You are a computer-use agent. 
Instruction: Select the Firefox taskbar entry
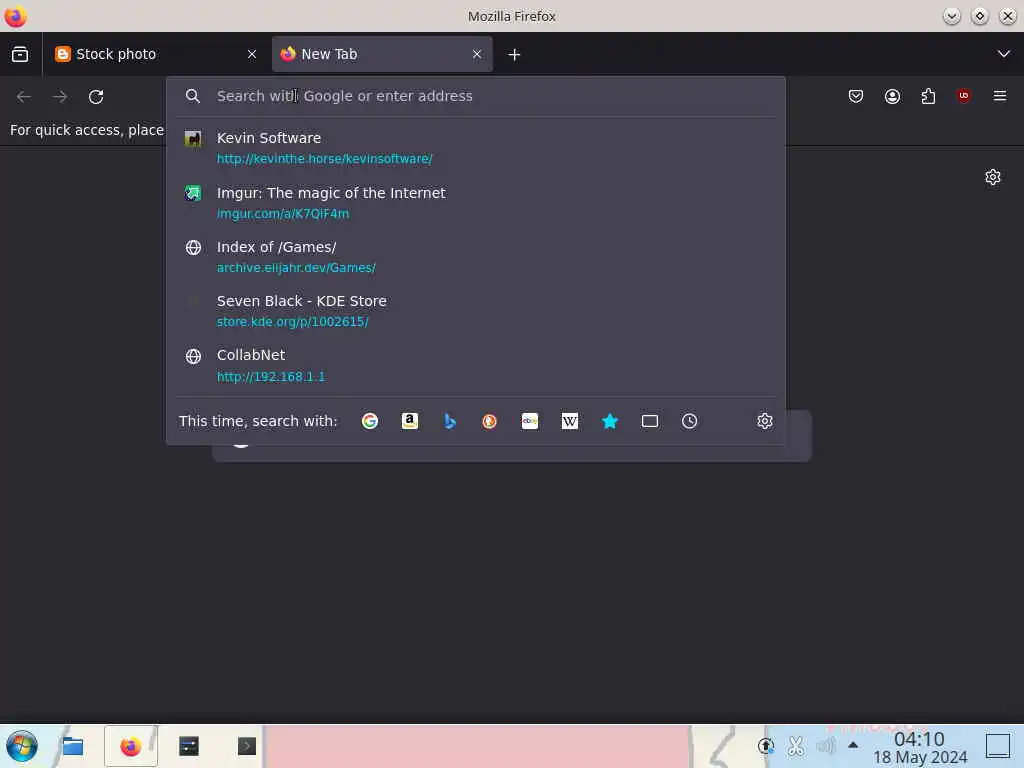tap(131, 746)
